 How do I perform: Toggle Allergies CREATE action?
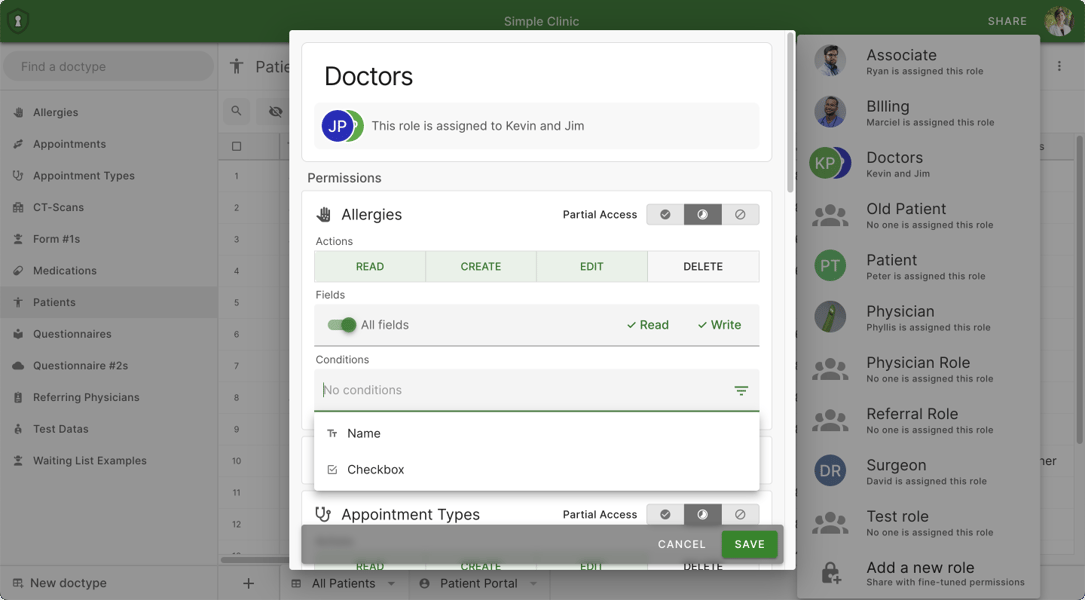(481, 266)
